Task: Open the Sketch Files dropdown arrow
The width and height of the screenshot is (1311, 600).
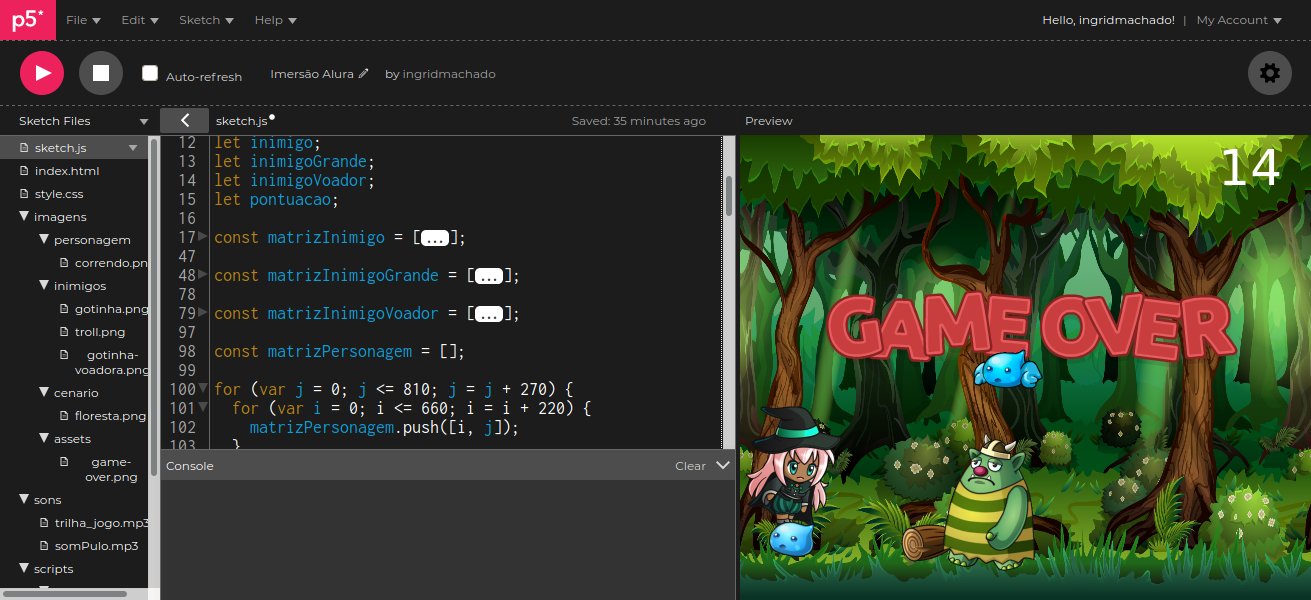Action: point(143,121)
